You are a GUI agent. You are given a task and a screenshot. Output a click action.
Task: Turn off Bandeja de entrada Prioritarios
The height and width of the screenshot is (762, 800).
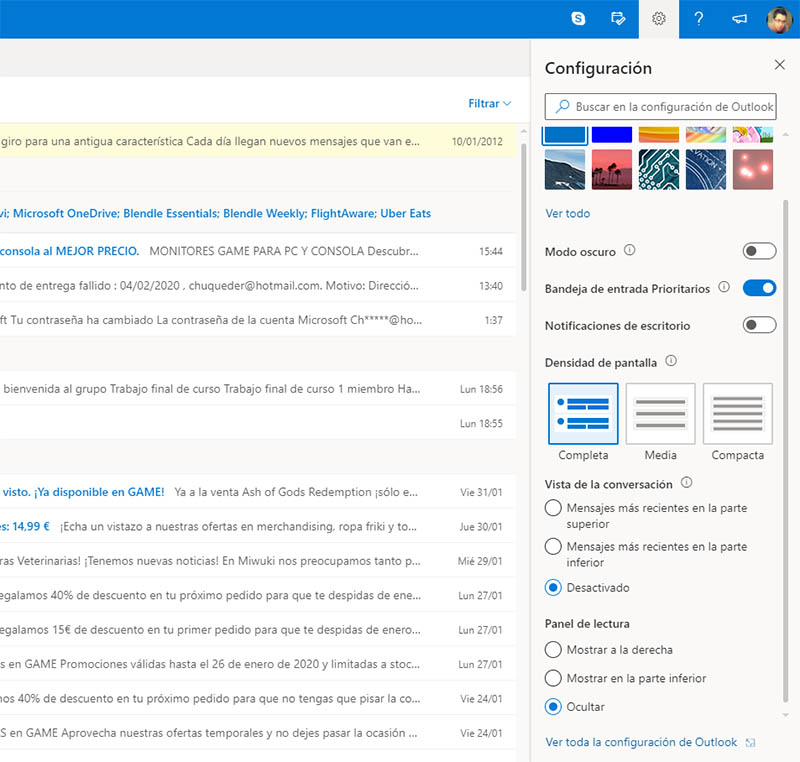tap(759, 288)
